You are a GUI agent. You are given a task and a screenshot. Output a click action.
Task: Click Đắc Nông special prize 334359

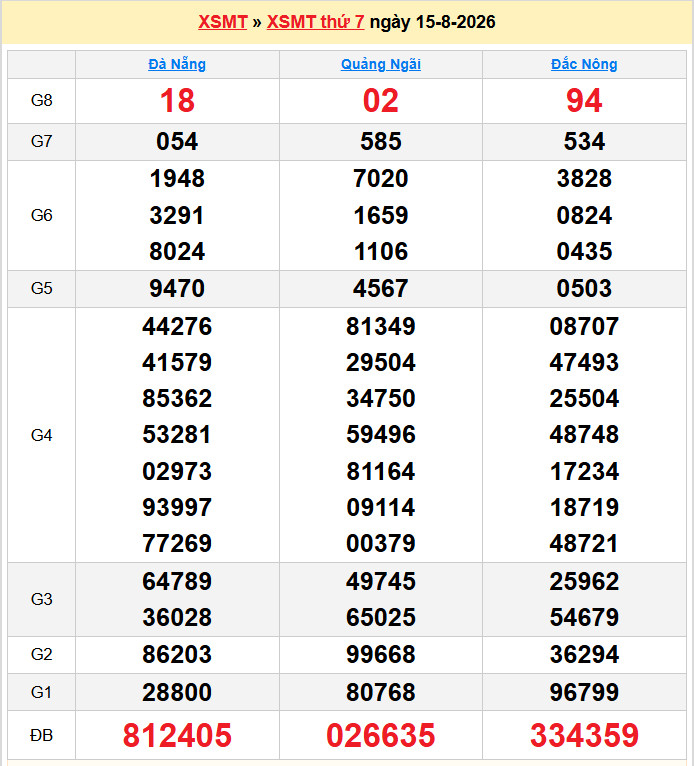coord(584,735)
